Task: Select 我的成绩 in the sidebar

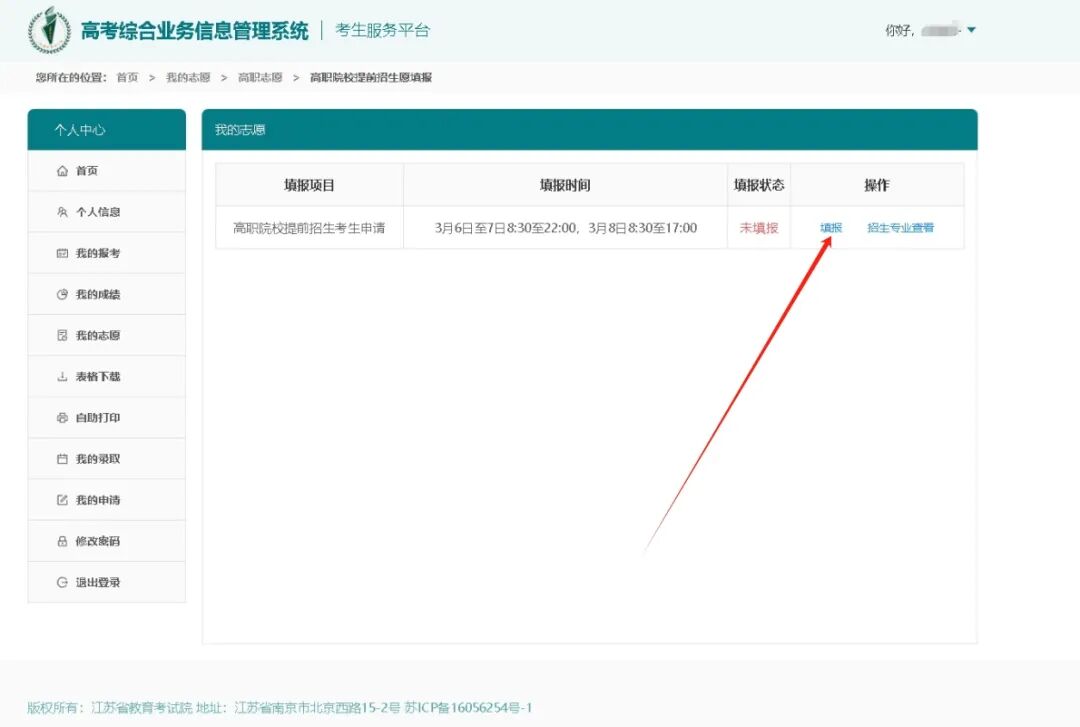Action: coord(107,294)
